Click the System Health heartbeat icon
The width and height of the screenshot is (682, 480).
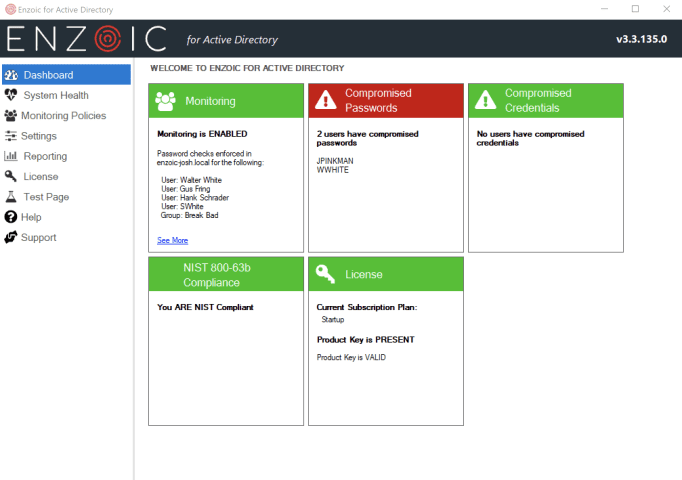coord(11,95)
